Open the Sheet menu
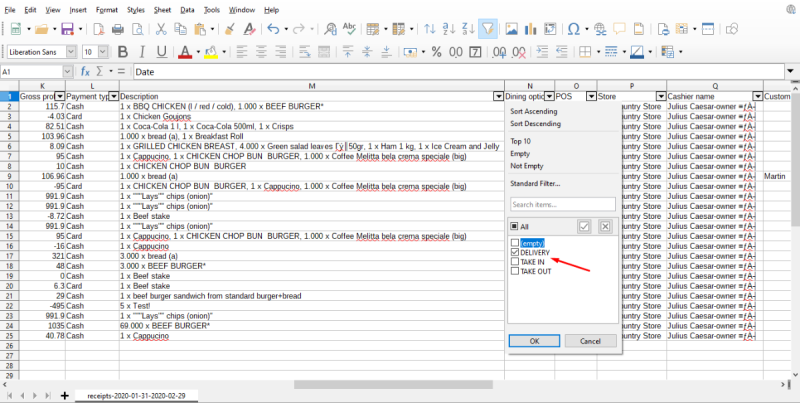Image resolution: width=800 pixels, height=403 pixels. [161, 9]
